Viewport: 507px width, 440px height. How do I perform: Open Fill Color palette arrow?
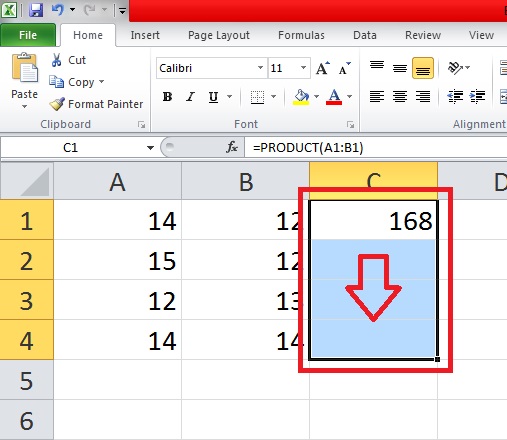click(316, 97)
